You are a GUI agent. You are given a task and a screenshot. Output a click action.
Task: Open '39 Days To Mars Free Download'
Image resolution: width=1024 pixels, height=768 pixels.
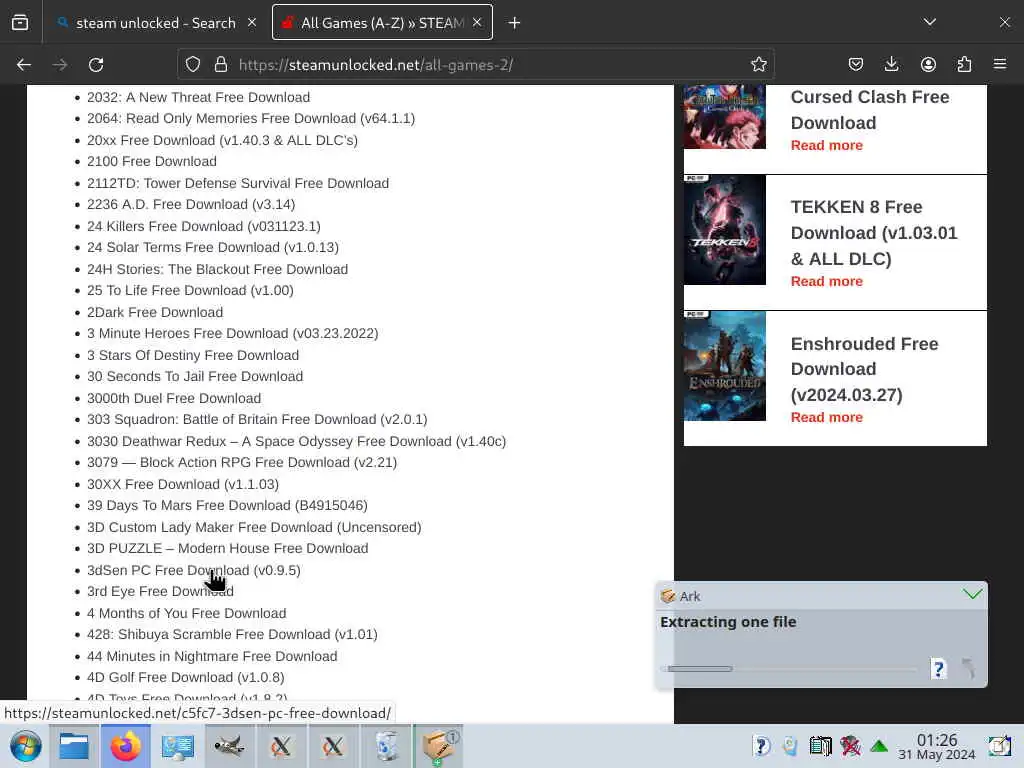coord(227,506)
